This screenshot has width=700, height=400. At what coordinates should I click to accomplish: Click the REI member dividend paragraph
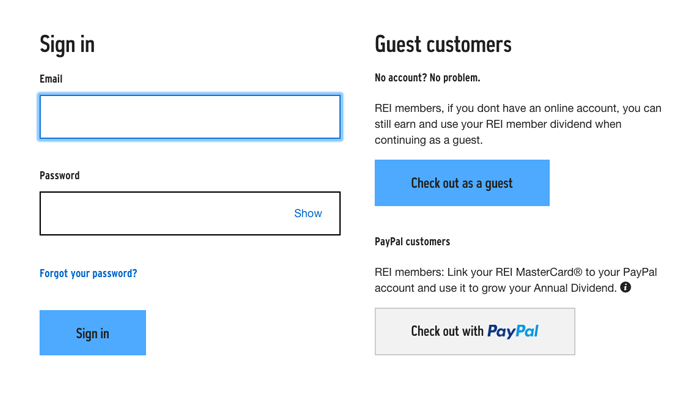[x=518, y=124]
